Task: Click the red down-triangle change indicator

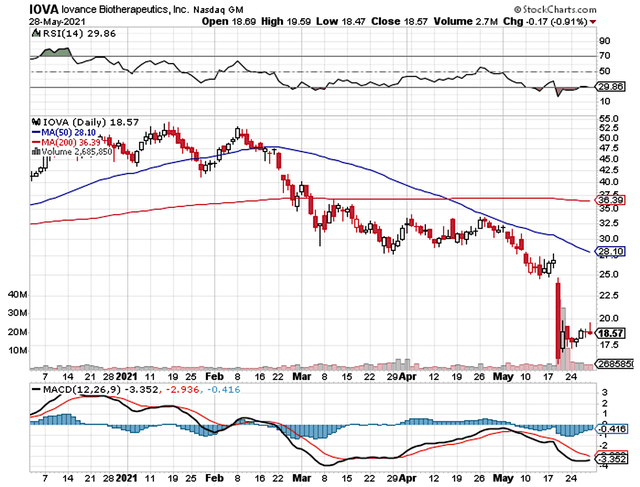Action: pyautogui.click(x=593, y=22)
